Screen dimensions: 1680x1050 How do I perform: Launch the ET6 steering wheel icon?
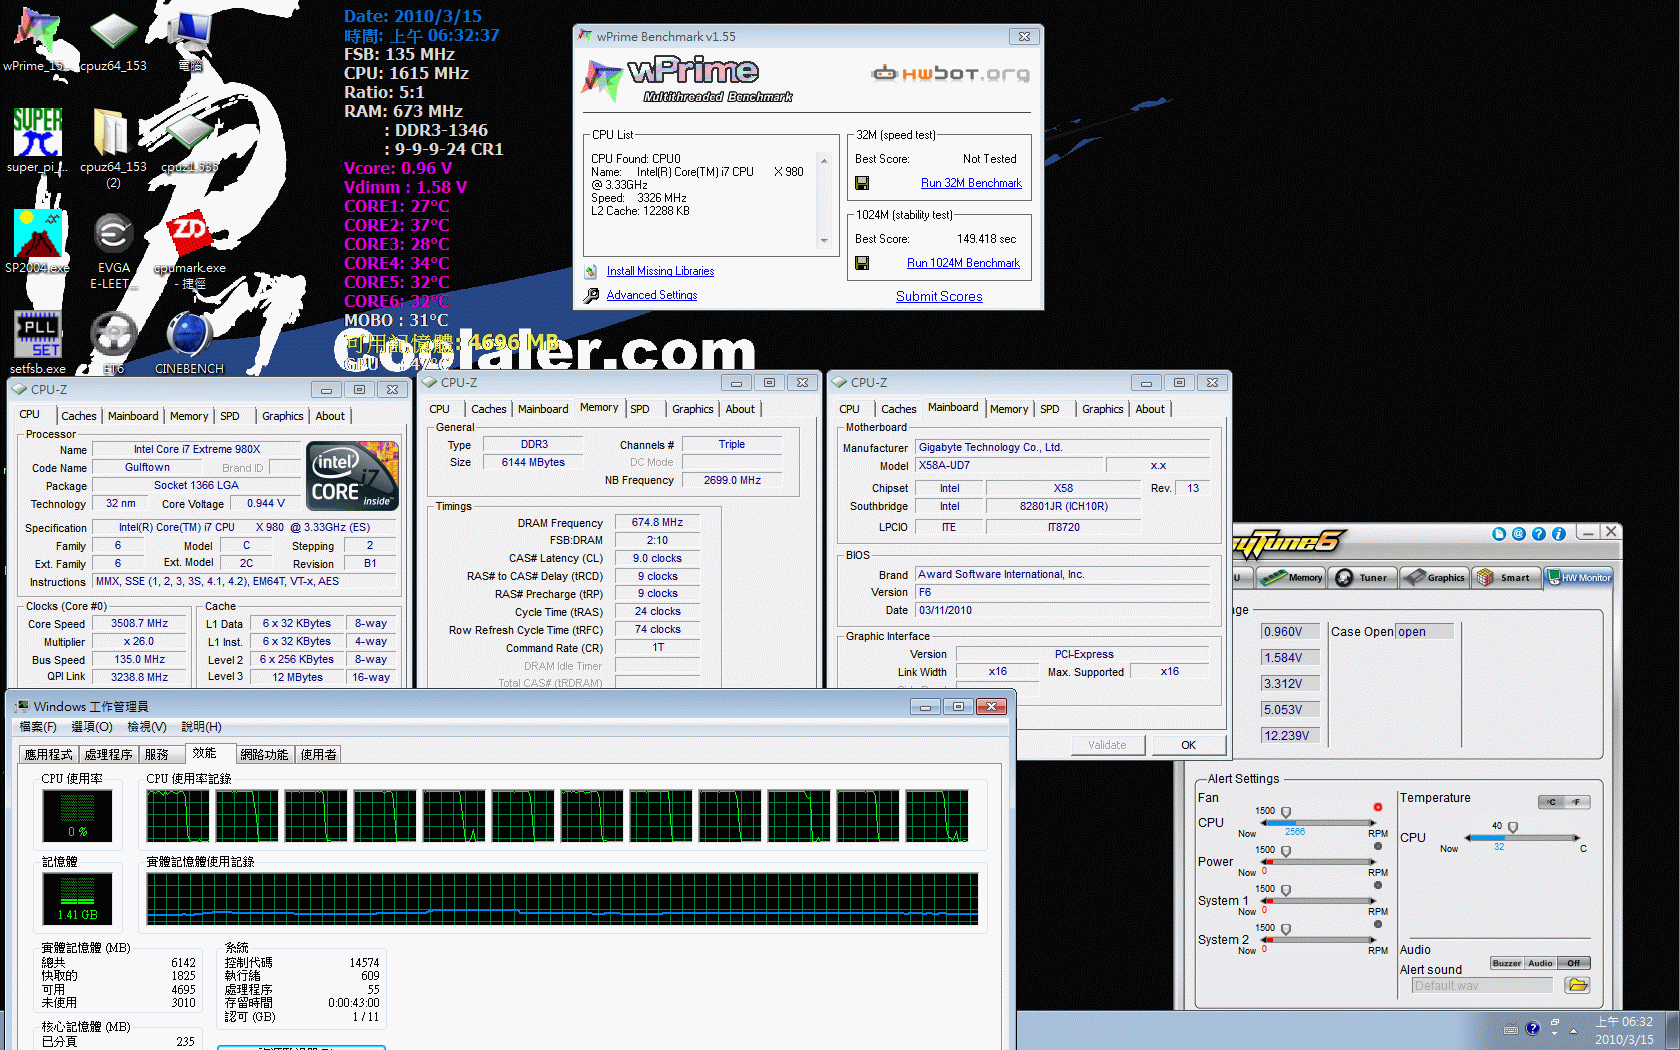(113, 335)
